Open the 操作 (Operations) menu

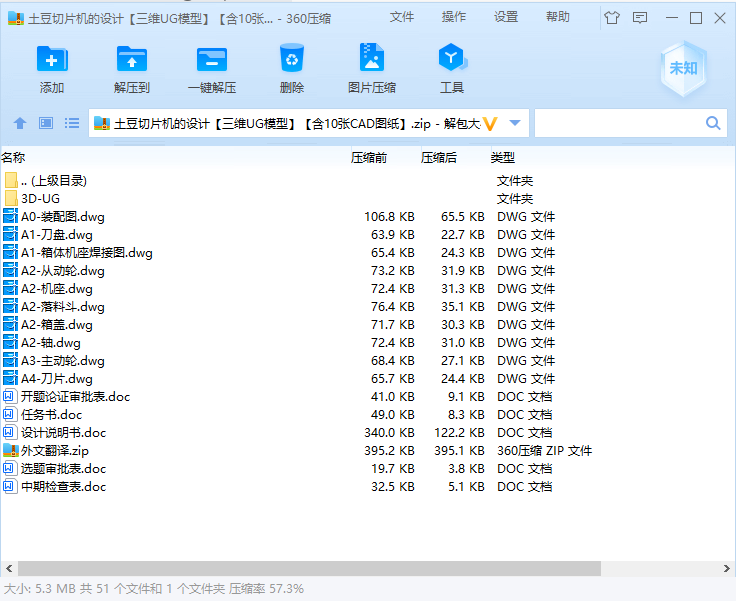click(x=454, y=17)
